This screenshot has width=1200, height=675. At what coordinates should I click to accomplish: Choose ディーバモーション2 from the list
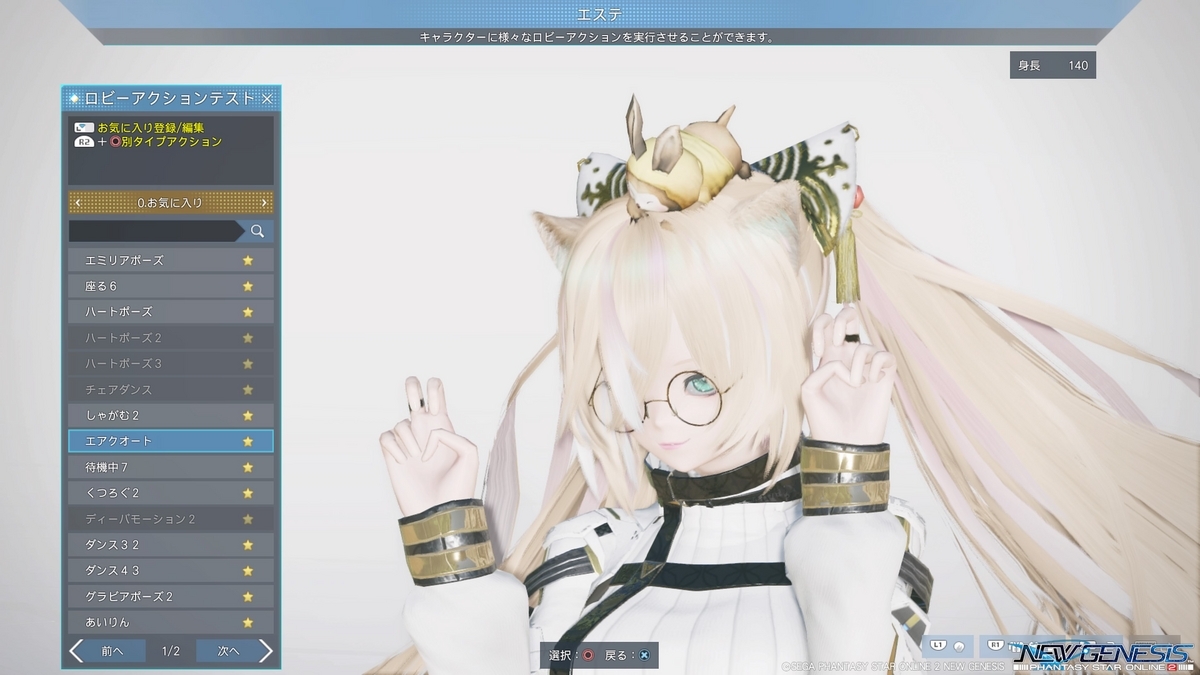coord(171,519)
